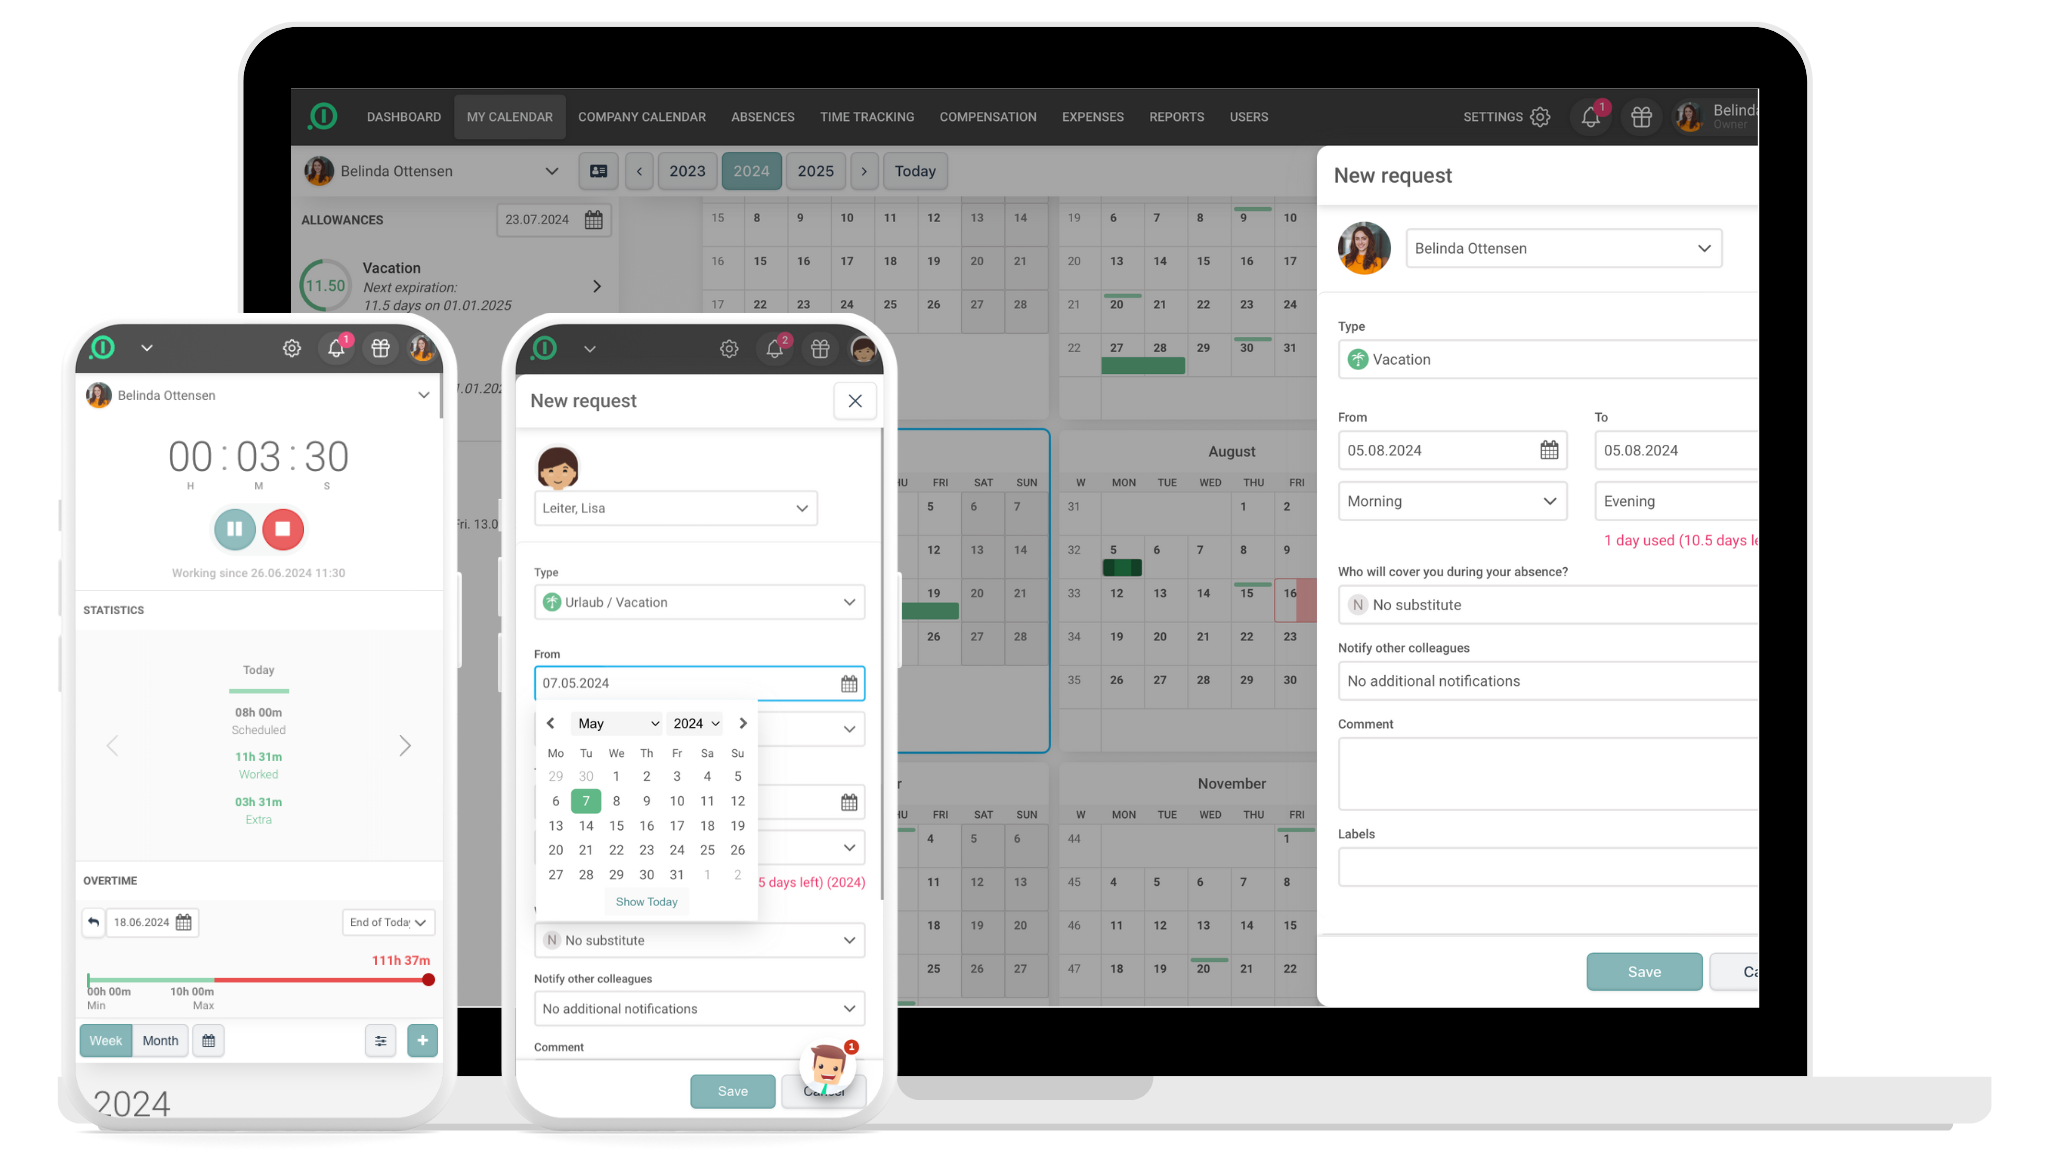The height and width of the screenshot is (1152, 2049).
Task: Click Show Today link in calendar picker
Action: 646,902
